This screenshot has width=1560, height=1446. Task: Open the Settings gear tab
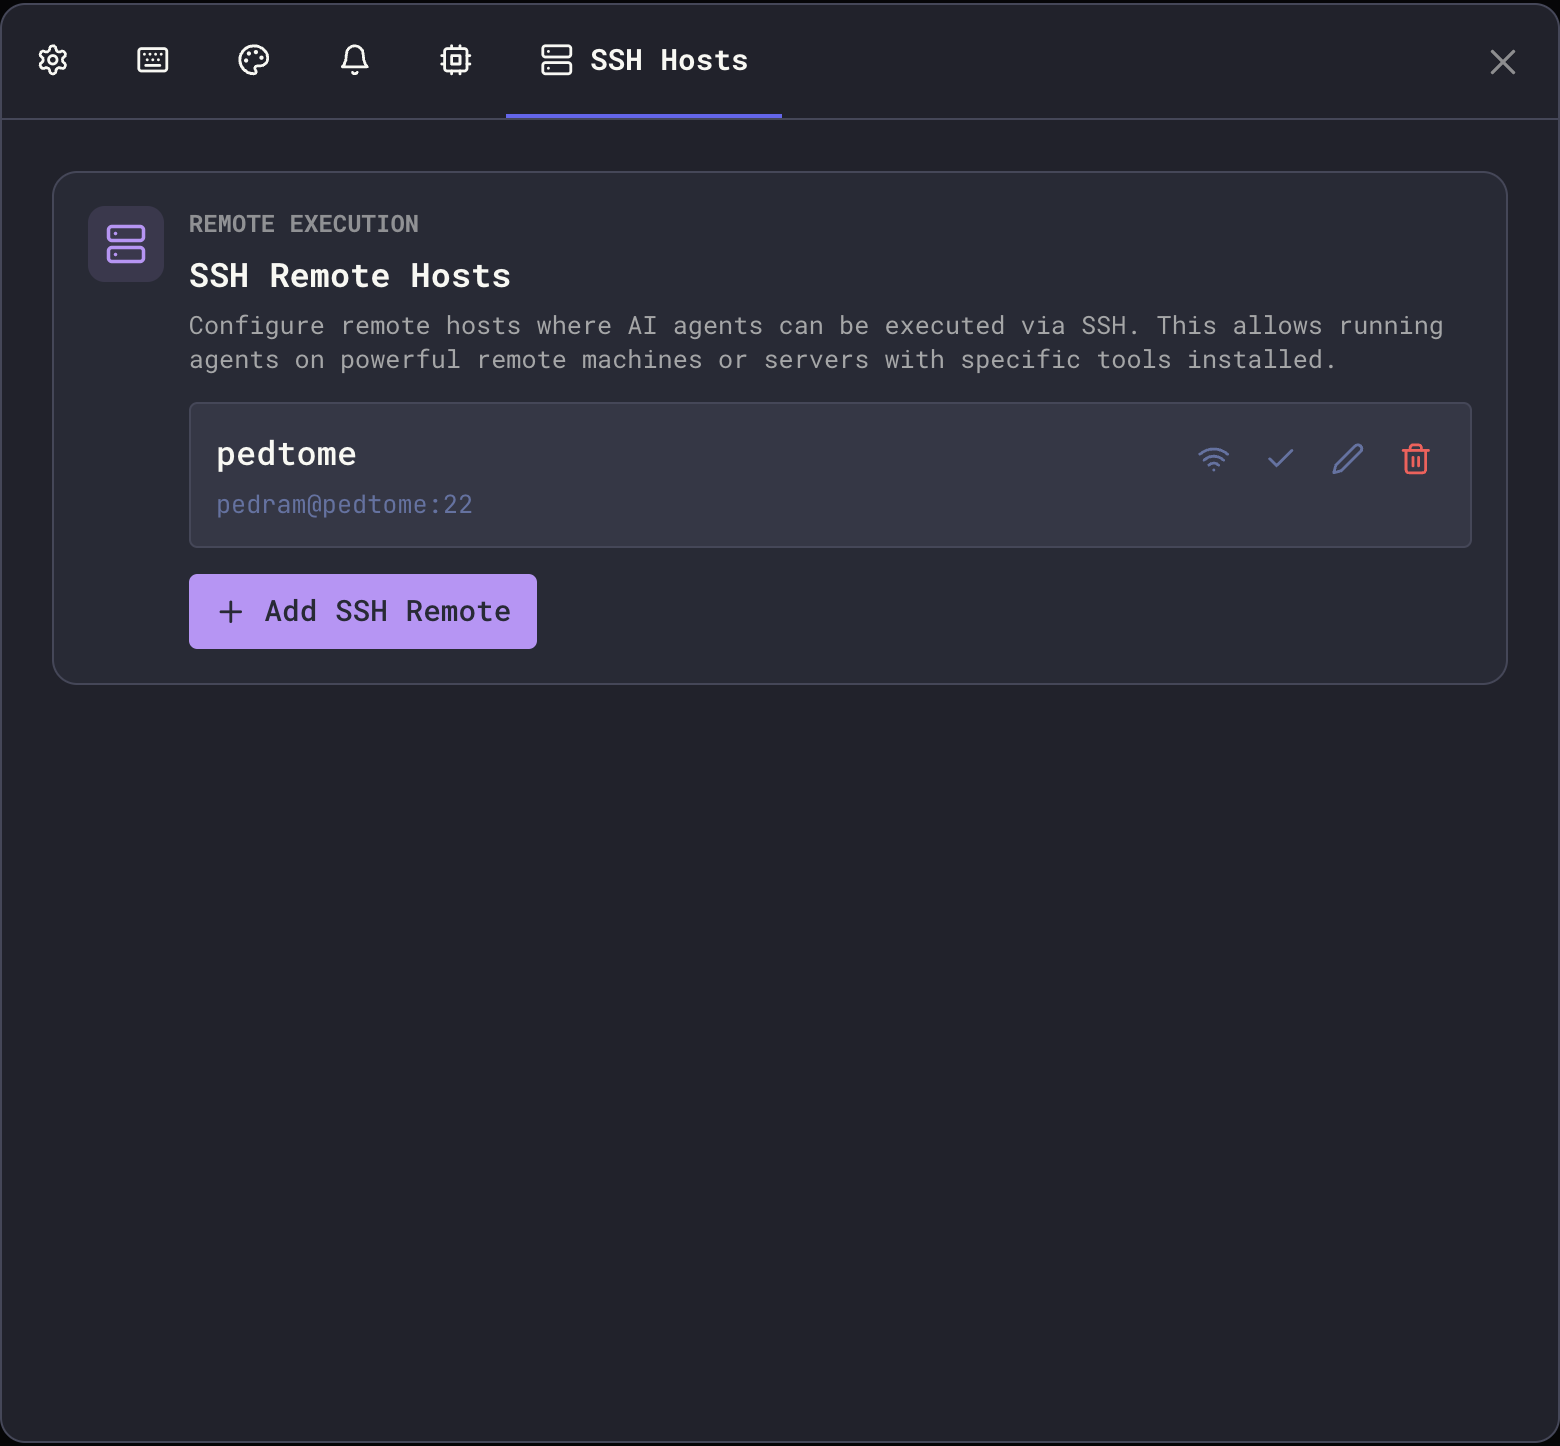[52, 60]
